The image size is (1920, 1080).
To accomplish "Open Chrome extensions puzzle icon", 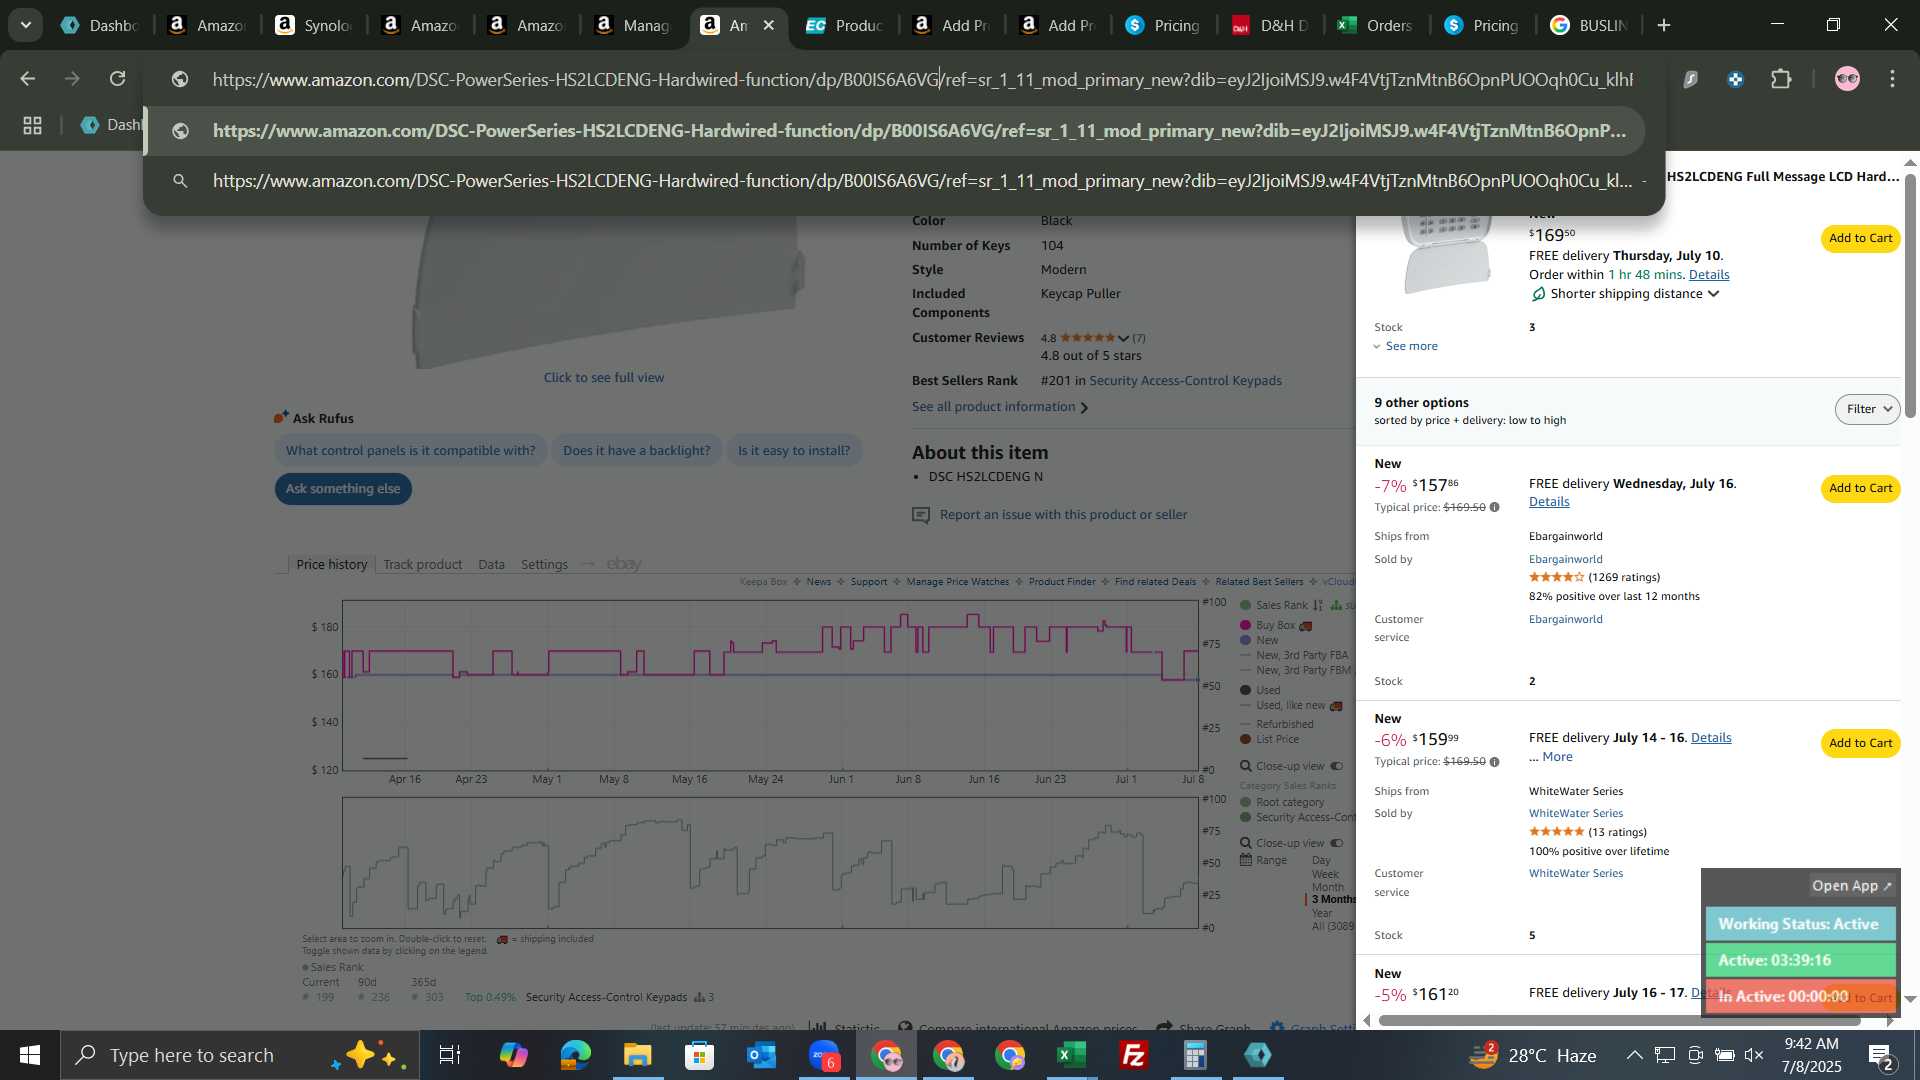I will pos(1781,79).
